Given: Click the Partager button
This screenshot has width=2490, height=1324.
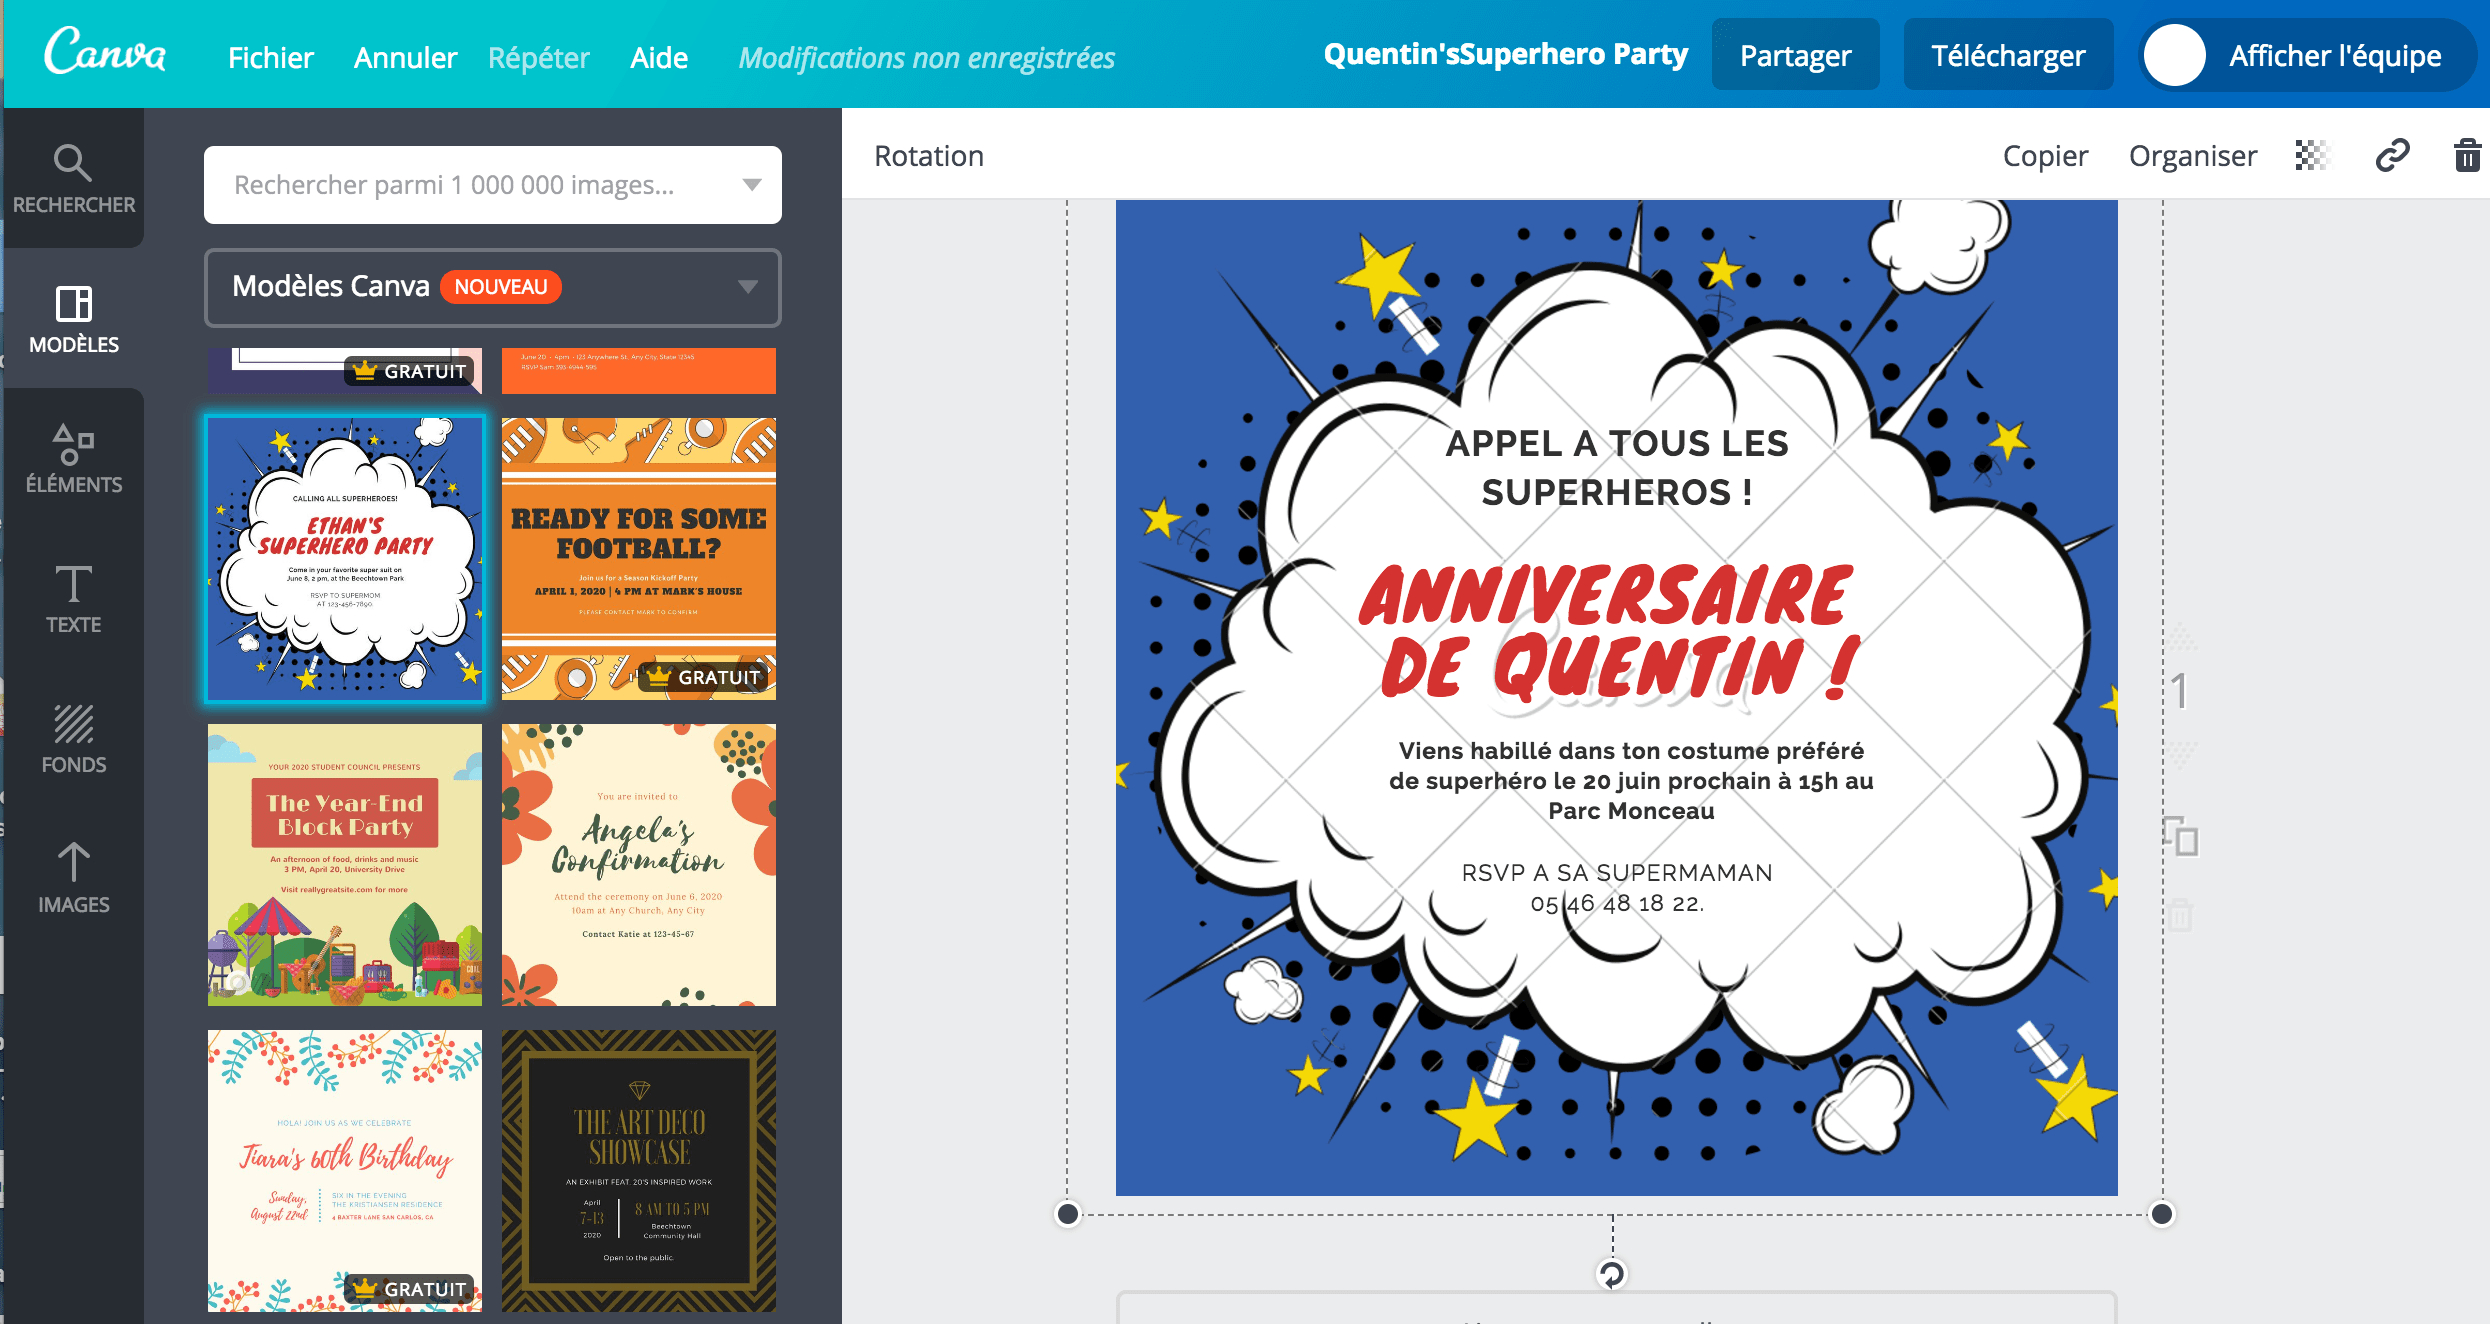Looking at the screenshot, I should 1795,56.
